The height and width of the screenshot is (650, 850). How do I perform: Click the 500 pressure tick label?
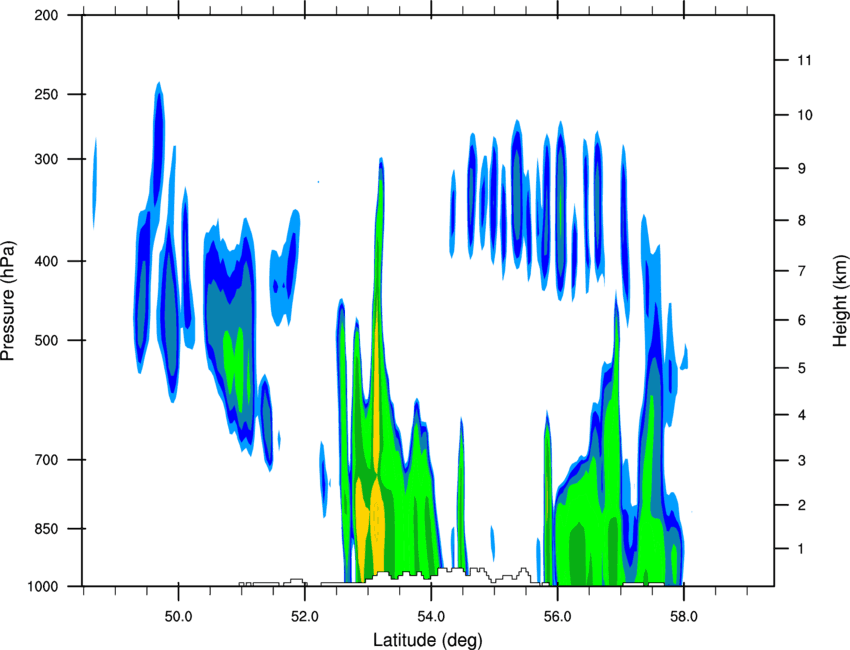(46, 340)
